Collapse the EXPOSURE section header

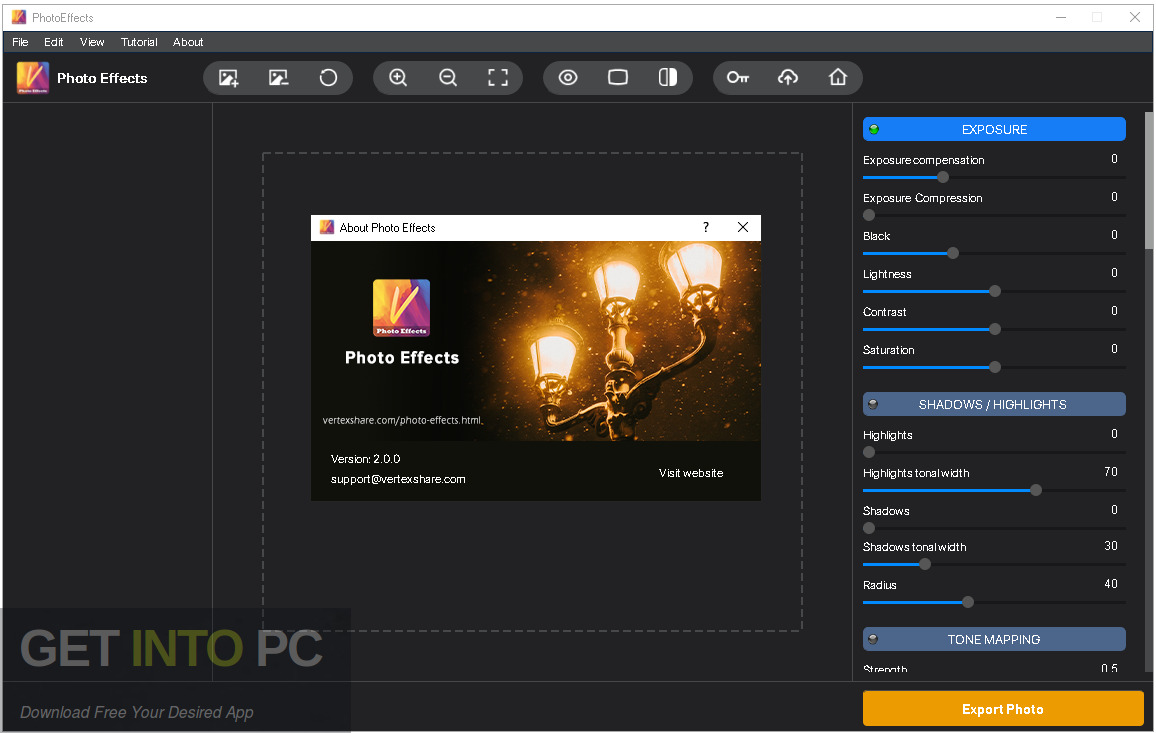pyautogui.click(x=994, y=129)
